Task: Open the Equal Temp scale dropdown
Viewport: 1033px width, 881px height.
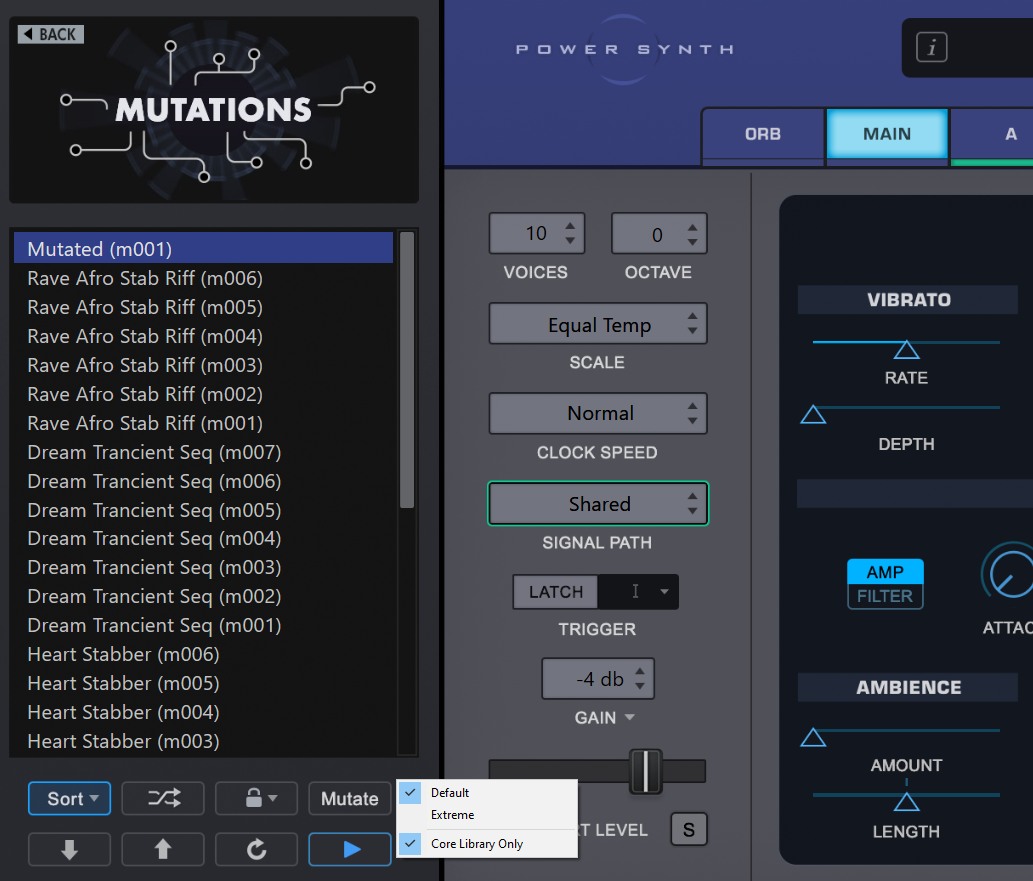Action: [598, 325]
